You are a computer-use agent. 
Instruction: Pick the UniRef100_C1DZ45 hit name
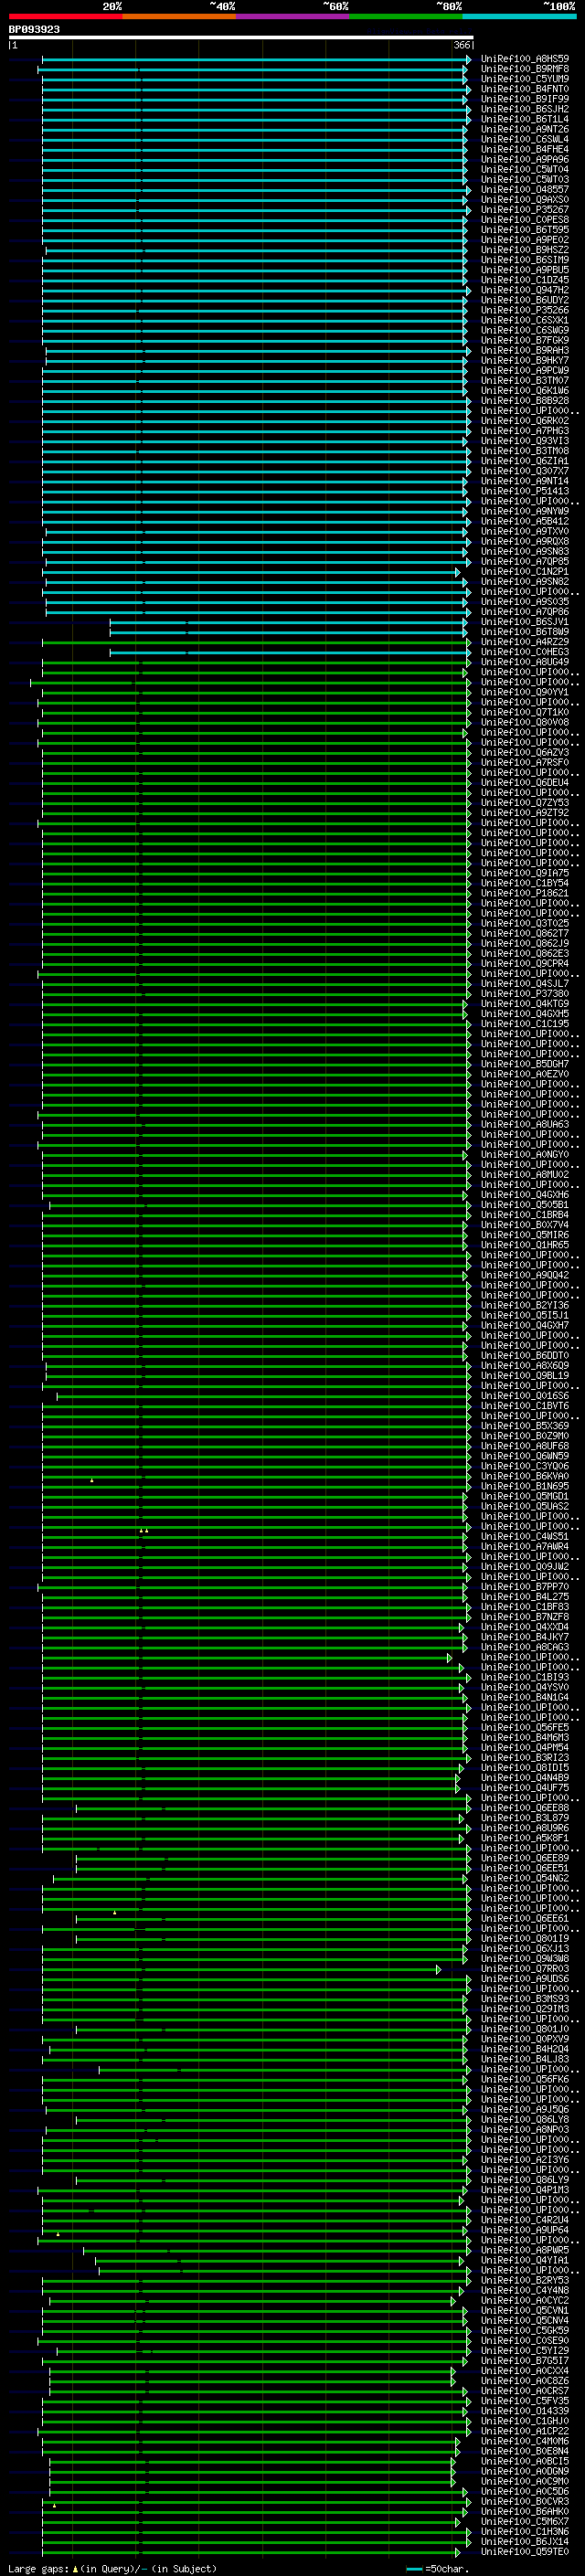(x=525, y=280)
